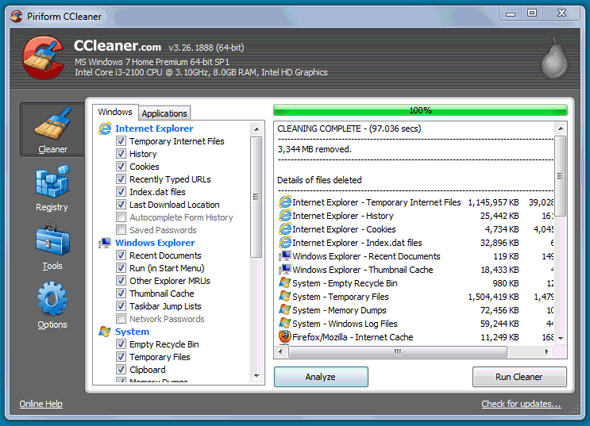Open the Tools toolbox icon

click(x=52, y=240)
